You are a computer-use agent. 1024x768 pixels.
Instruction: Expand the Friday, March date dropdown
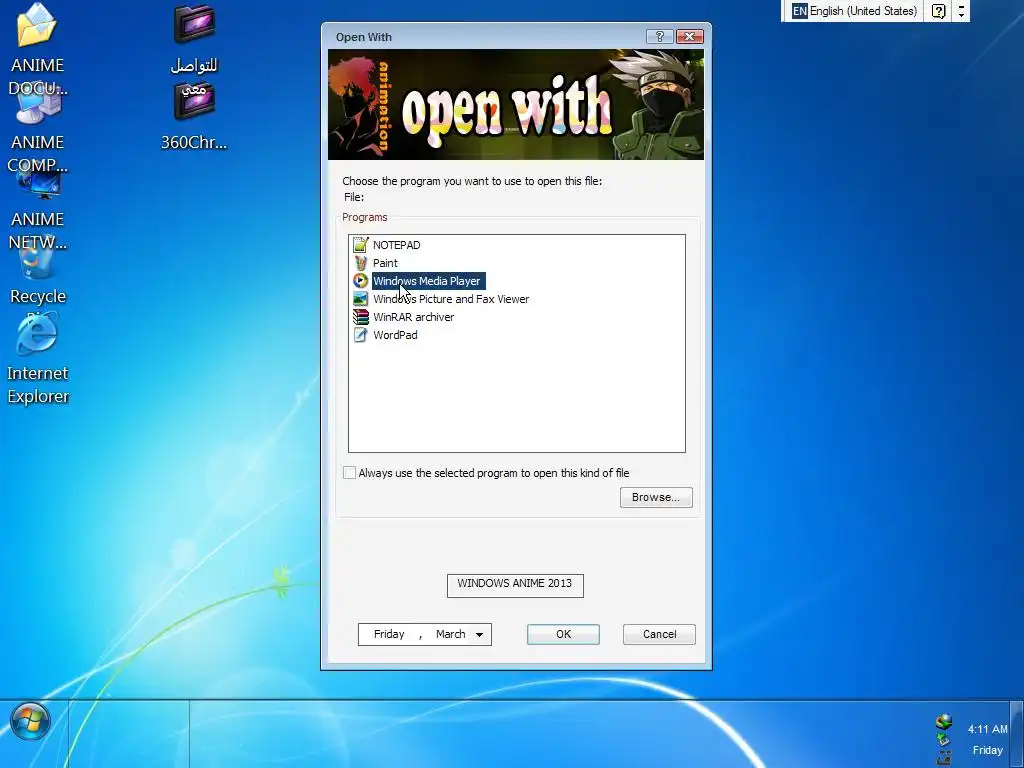[x=479, y=634]
